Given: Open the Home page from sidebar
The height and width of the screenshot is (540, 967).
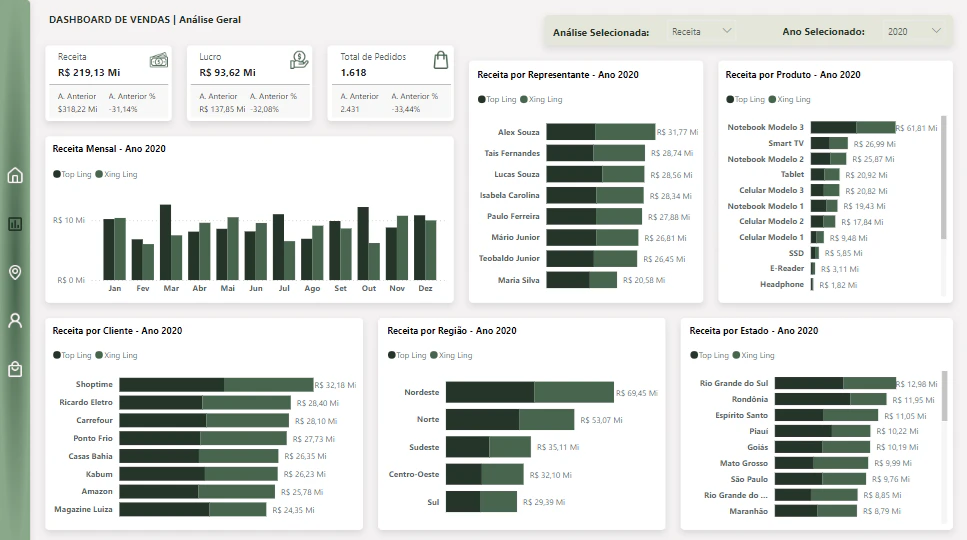Looking at the screenshot, I should click(x=15, y=176).
